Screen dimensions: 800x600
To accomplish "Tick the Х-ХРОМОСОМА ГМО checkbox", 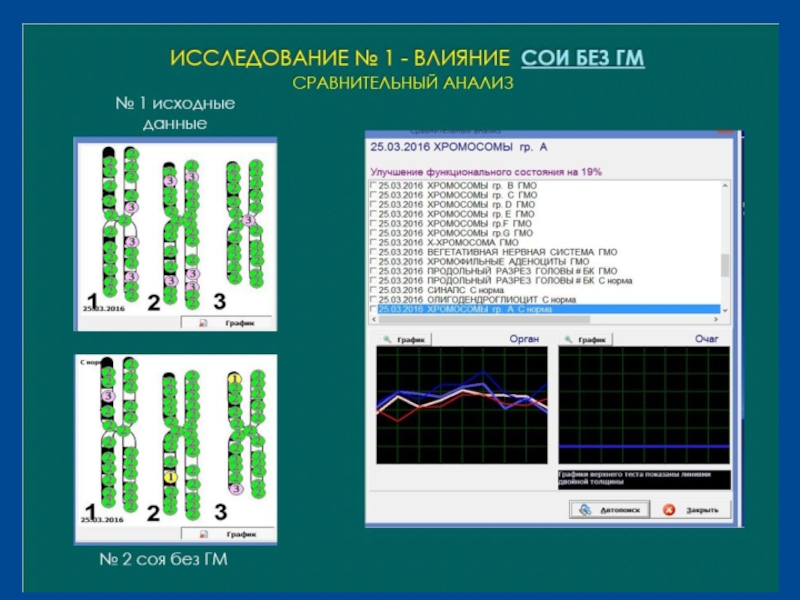I will pos(374,242).
